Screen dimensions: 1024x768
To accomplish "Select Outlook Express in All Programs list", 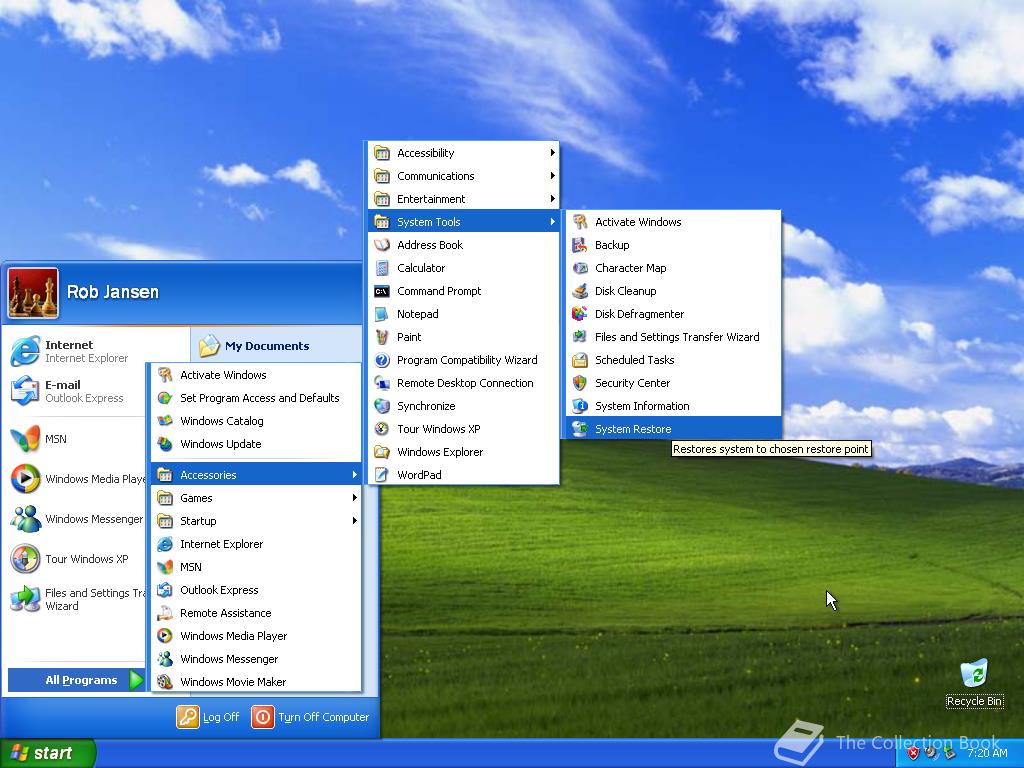I will pos(256,590).
